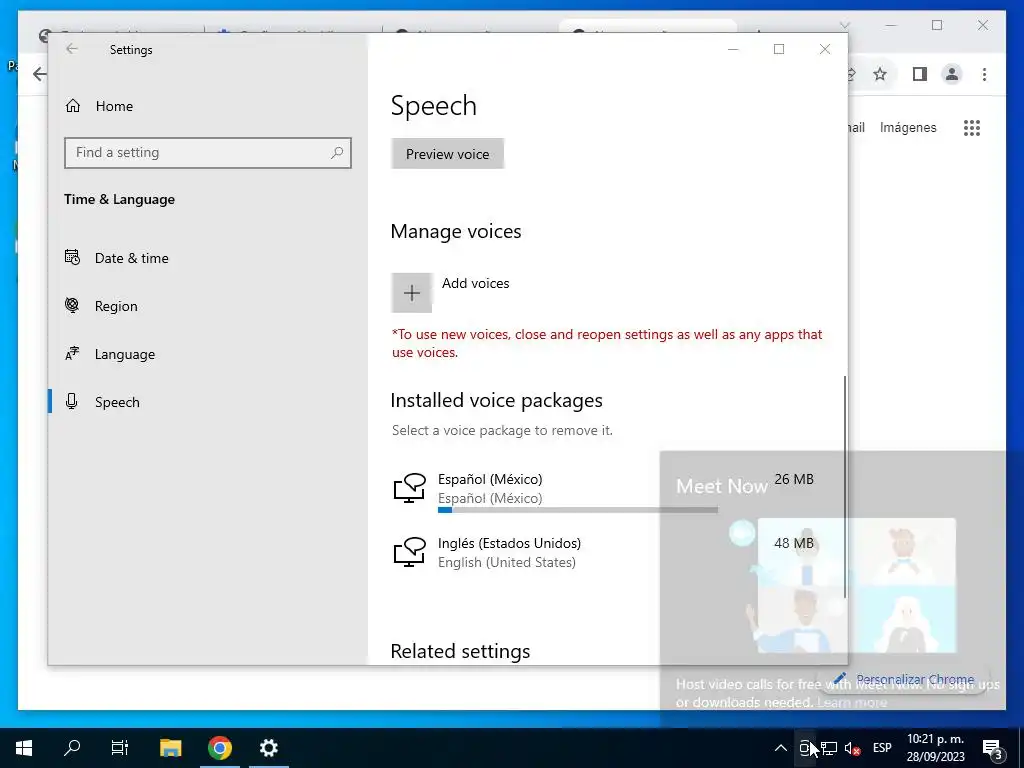Minimize the Settings window

coord(733,49)
